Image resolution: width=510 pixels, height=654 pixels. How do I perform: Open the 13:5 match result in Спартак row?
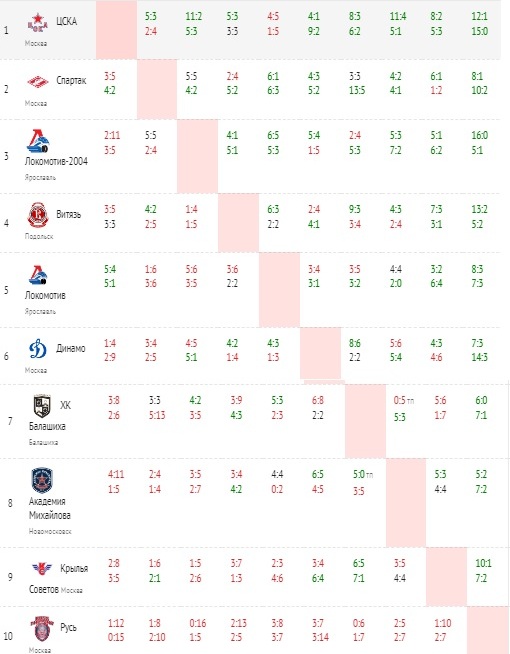point(357,90)
